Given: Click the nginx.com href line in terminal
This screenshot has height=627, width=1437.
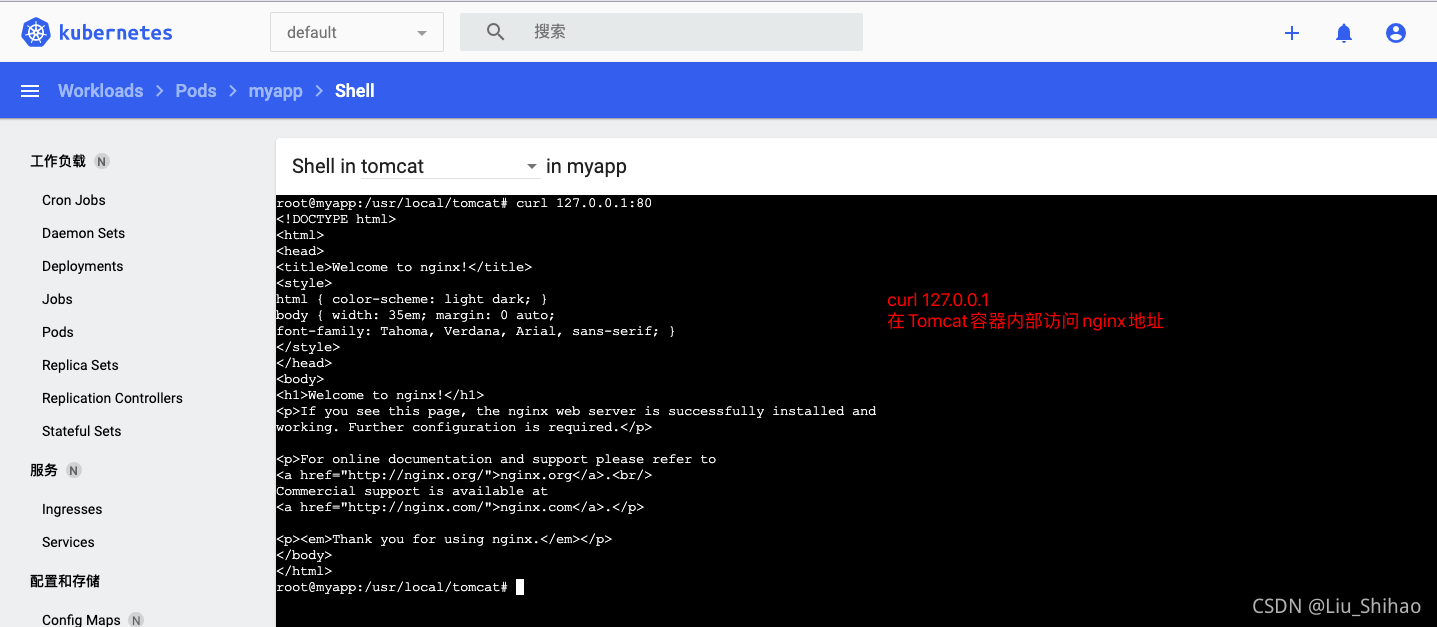Looking at the screenshot, I should pyautogui.click(x=460, y=507).
